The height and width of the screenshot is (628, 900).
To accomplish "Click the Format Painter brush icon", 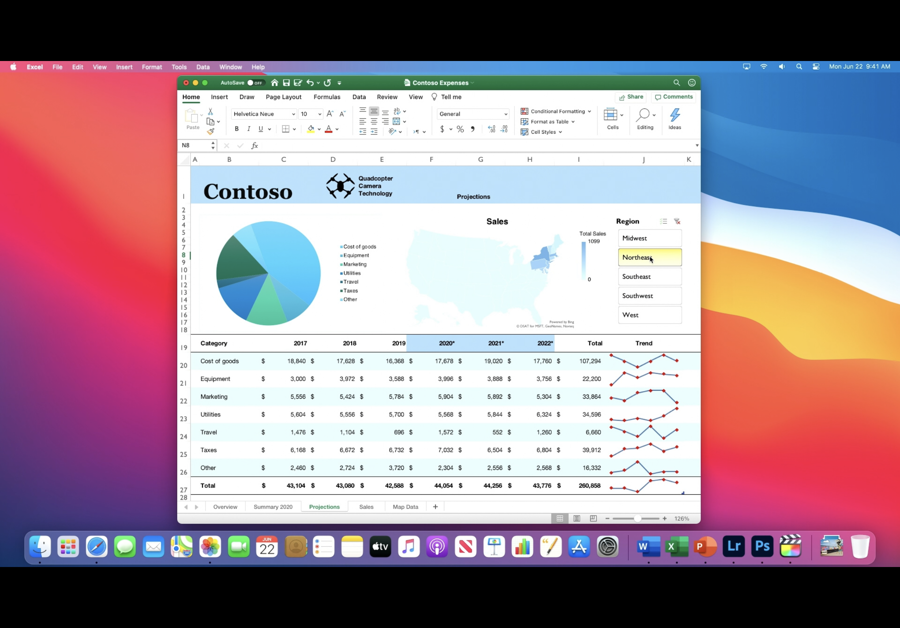I will pyautogui.click(x=211, y=131).
